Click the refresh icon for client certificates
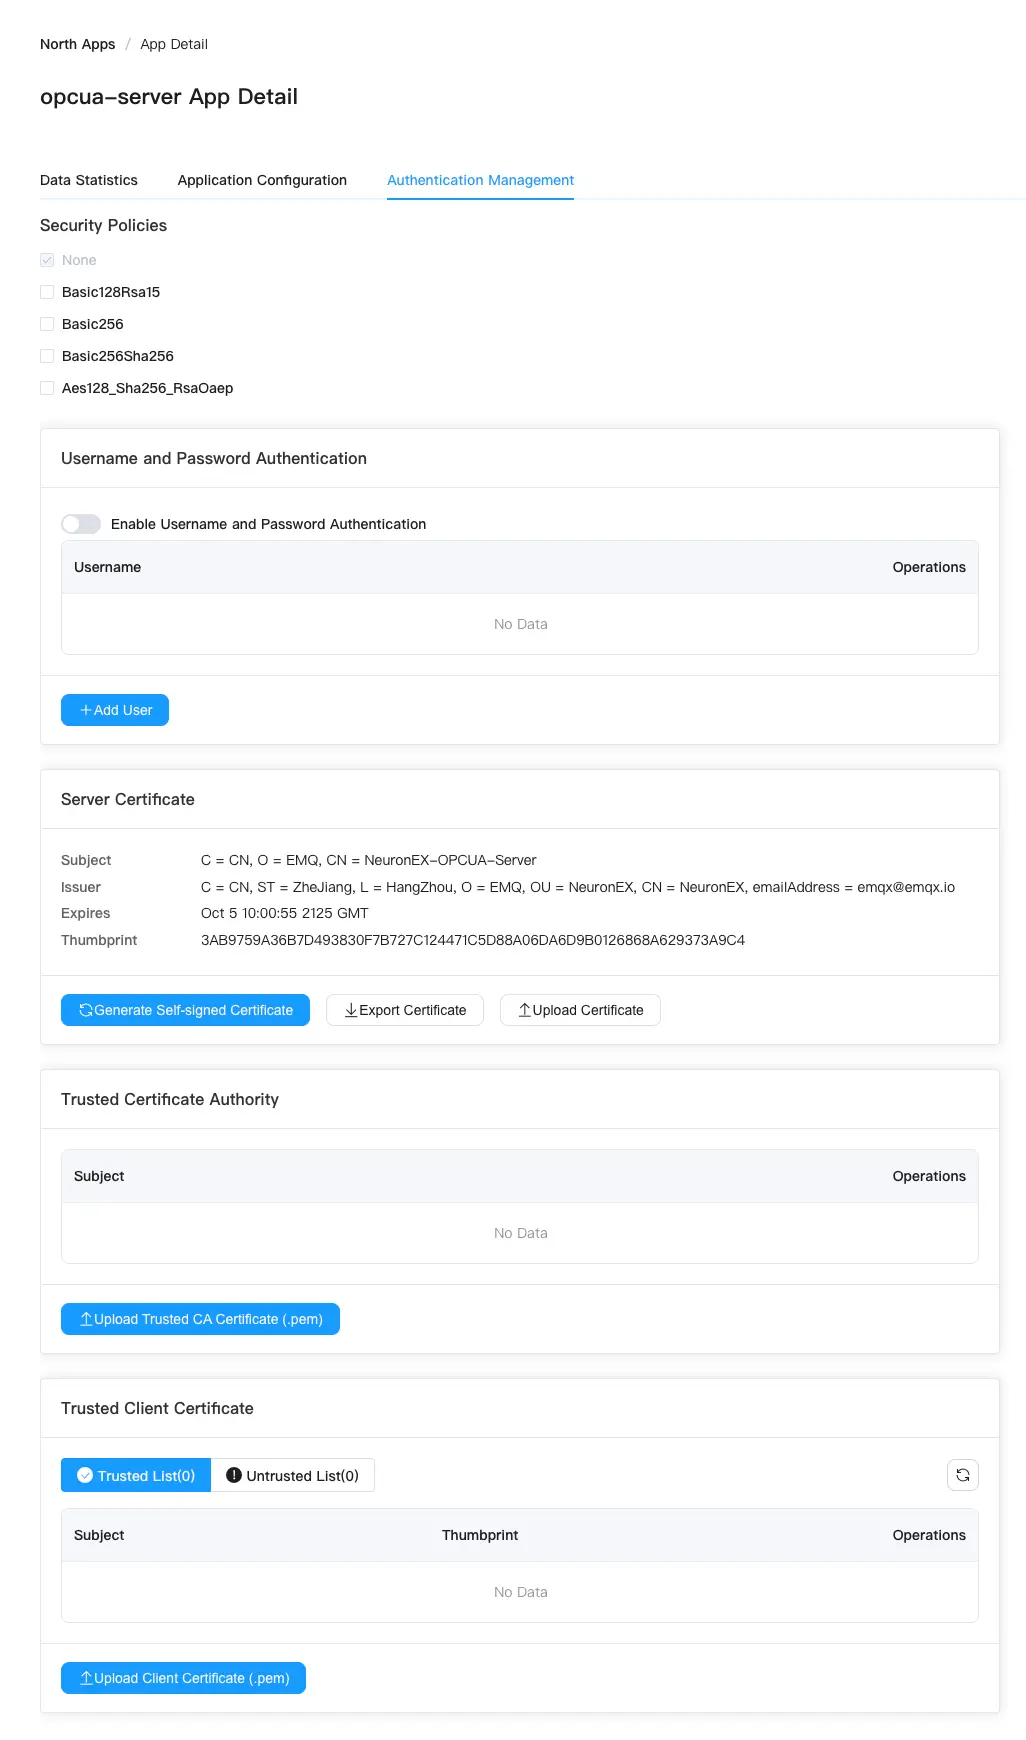The width and height of the screenshot is (1026, 1740). 962,1475
